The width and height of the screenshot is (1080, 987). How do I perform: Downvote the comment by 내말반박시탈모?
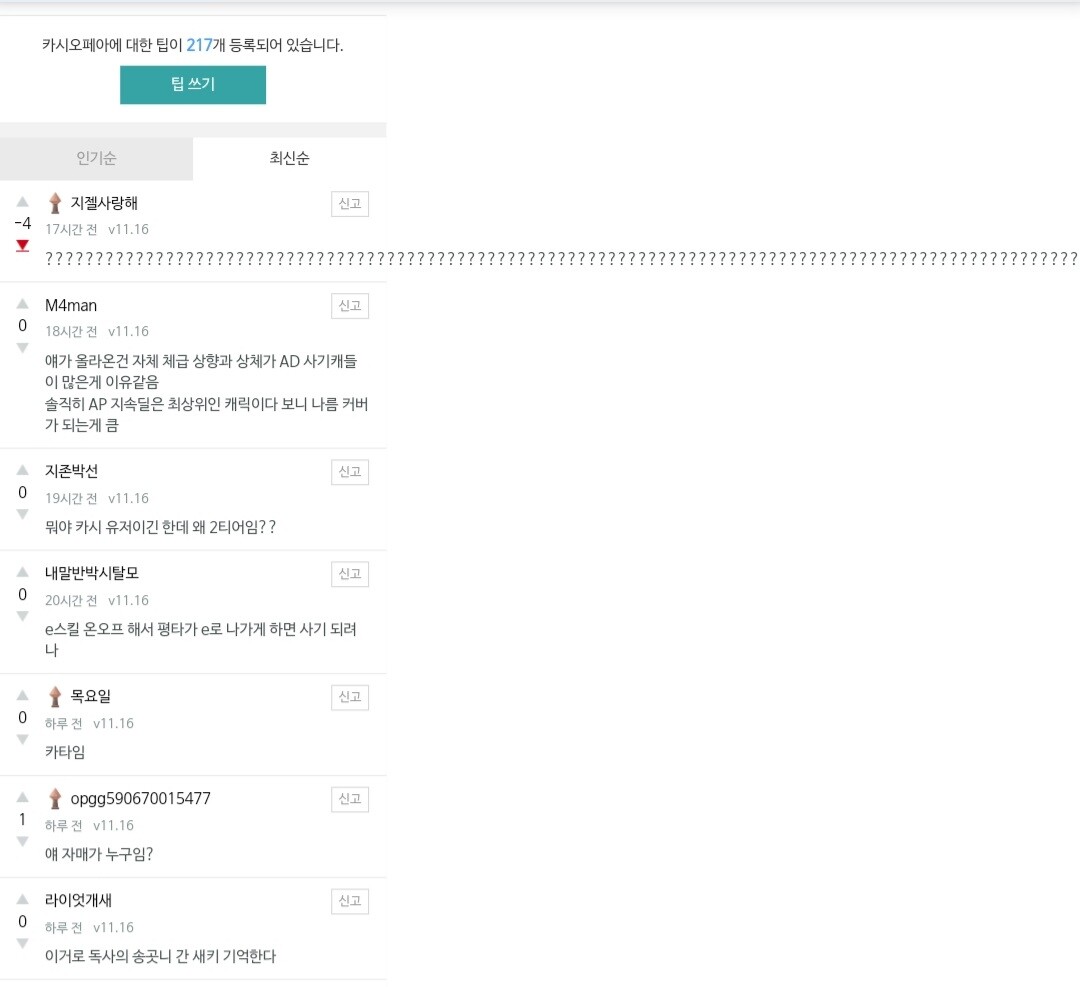23,616
